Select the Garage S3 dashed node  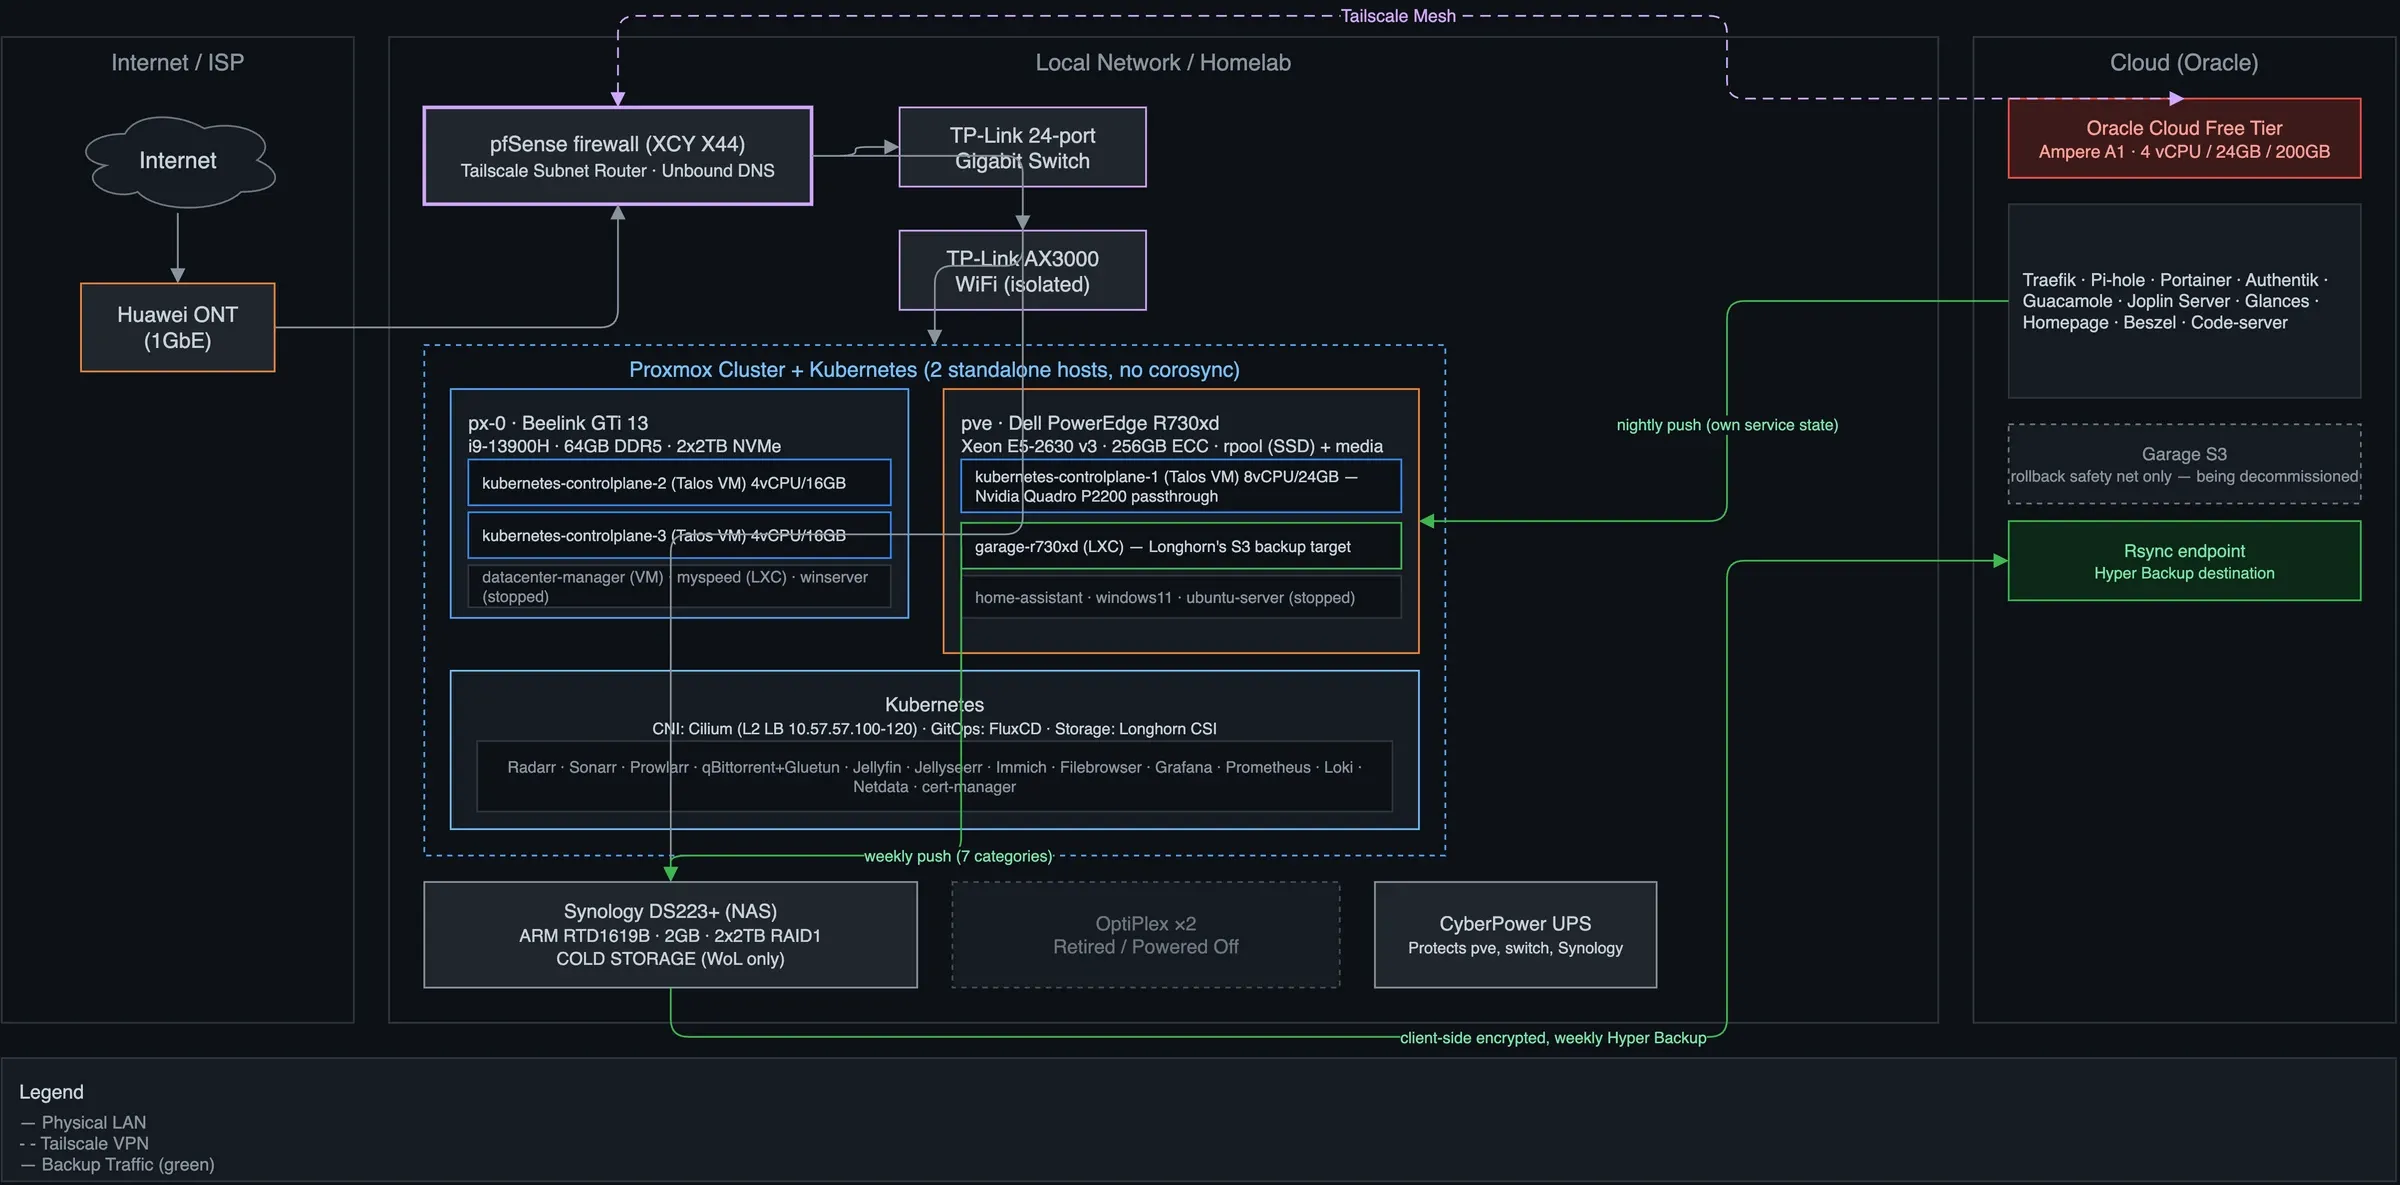(2184, 464)
